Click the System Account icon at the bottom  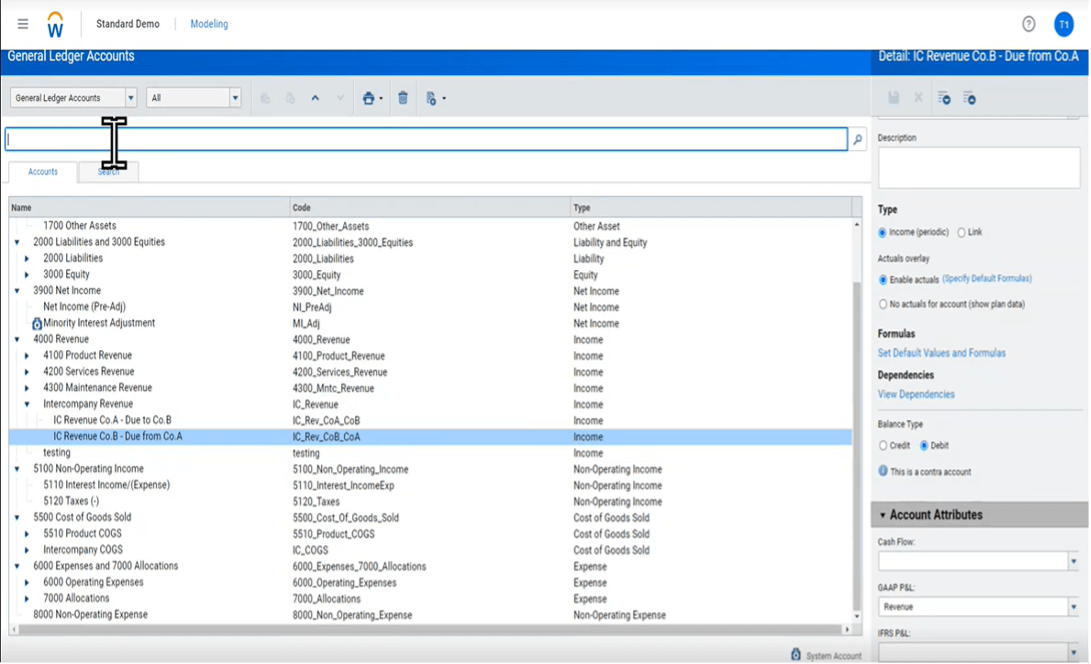(x=797, y=654)
